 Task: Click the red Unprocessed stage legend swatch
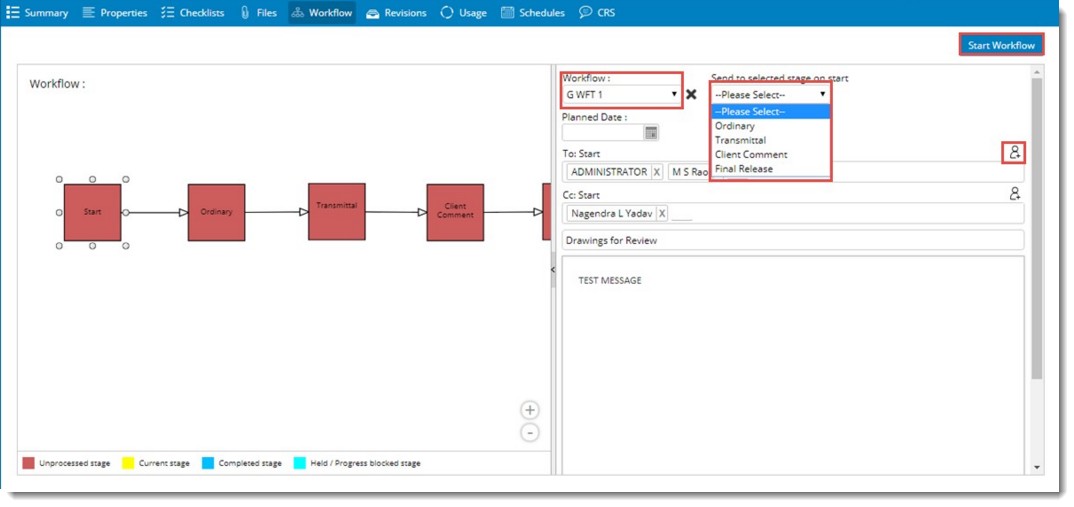tap(28, 463)
